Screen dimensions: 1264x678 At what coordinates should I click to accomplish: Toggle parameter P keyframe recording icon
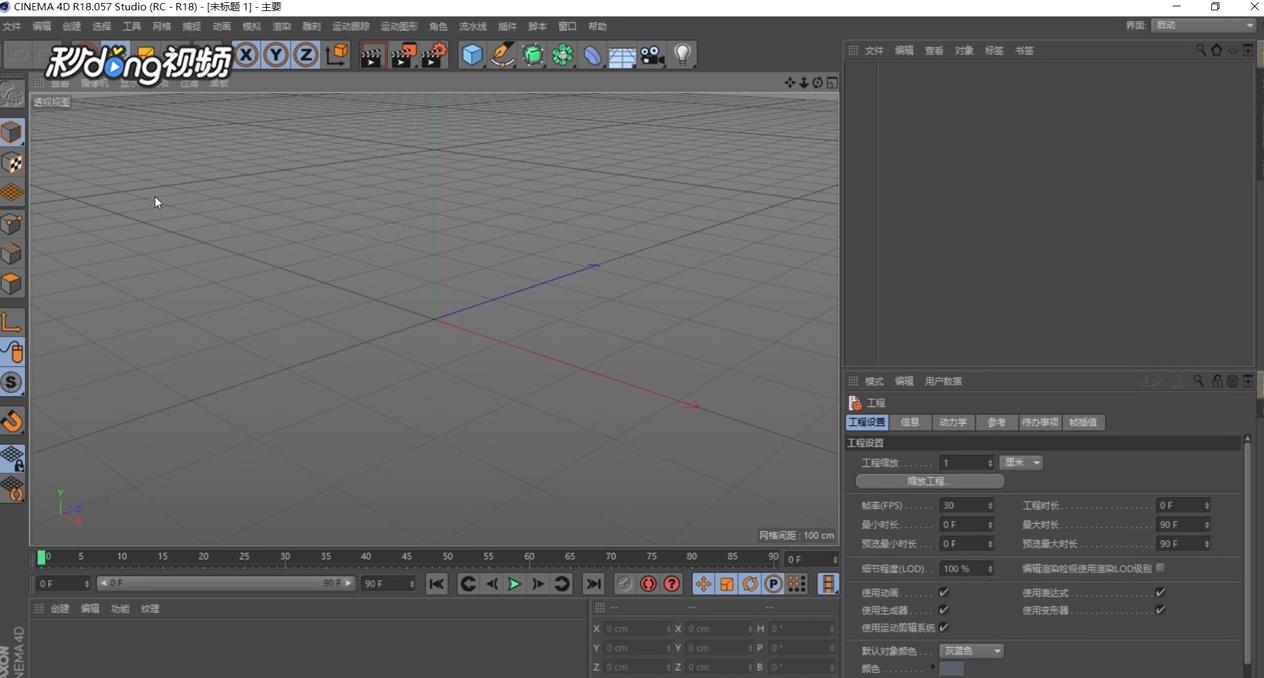click(x=773, y=584)
